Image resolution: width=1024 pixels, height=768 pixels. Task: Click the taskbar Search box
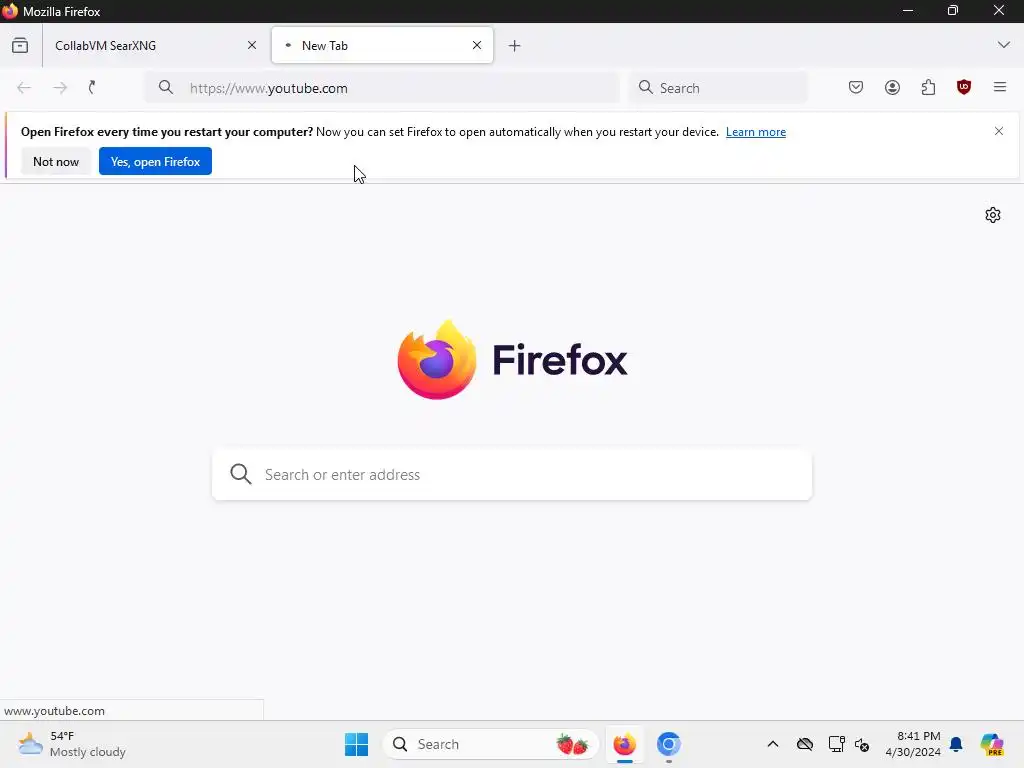[x=490, y=744]
